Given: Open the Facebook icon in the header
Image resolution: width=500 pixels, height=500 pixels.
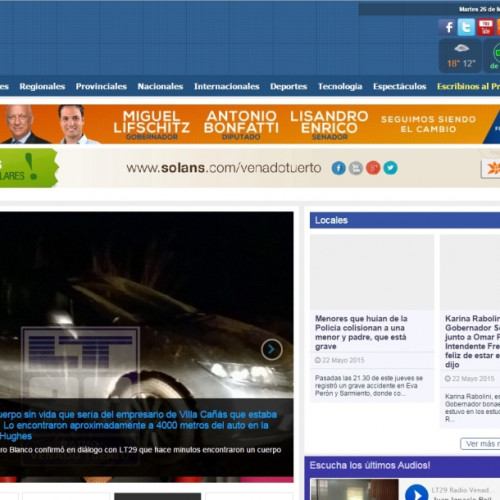Looking at the screenshot, I should [448, 27].
